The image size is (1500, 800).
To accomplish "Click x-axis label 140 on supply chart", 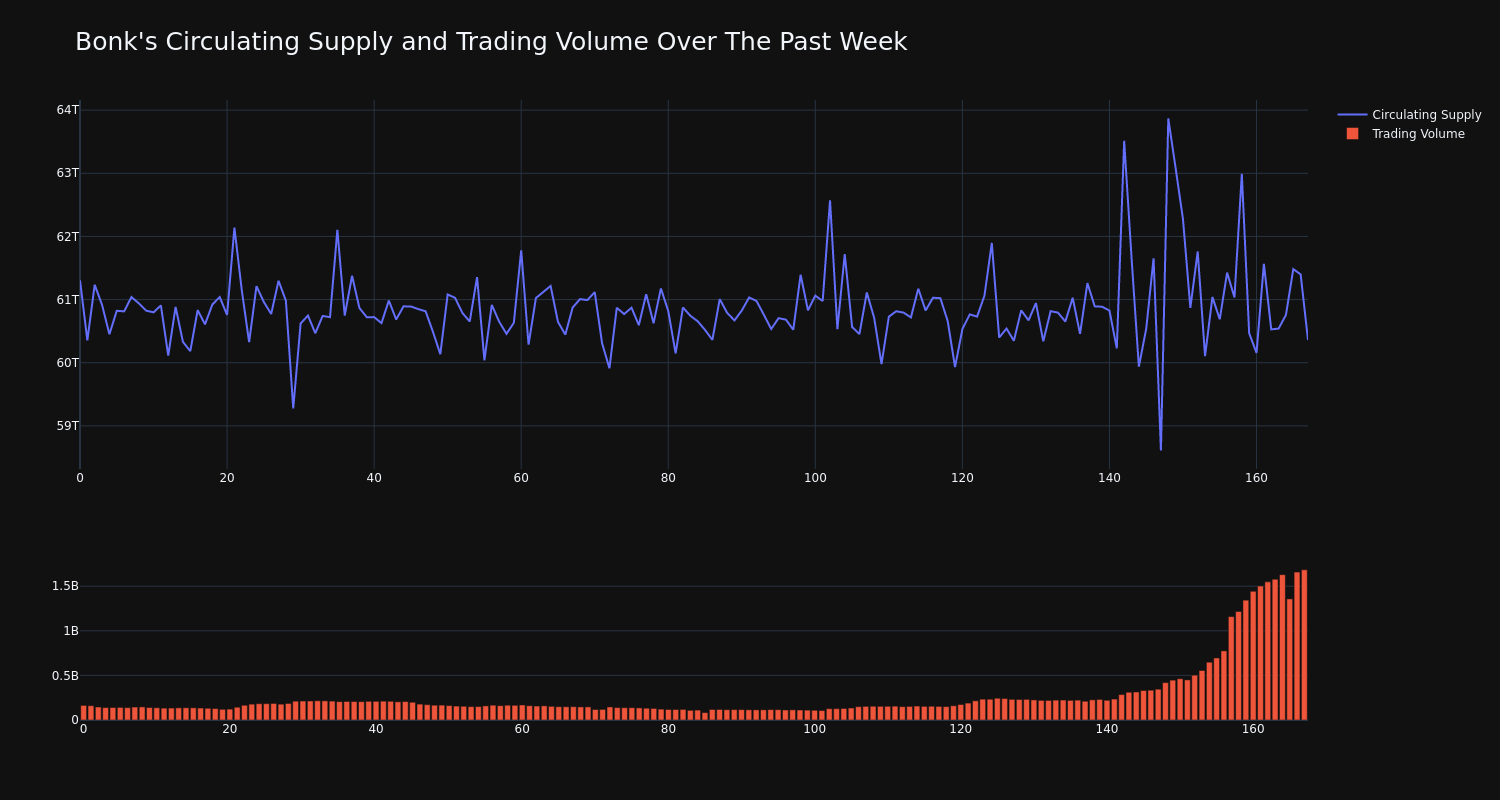I will pyautogui.click(x=1109, y=478).
